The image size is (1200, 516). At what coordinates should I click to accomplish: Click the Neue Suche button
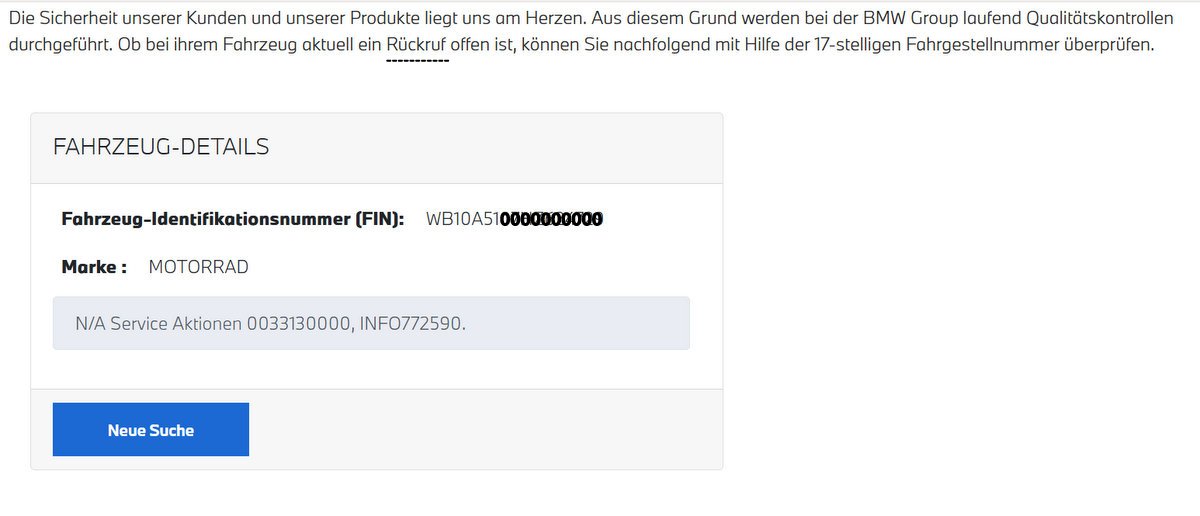pyautogui.click(x=150, y=430)
